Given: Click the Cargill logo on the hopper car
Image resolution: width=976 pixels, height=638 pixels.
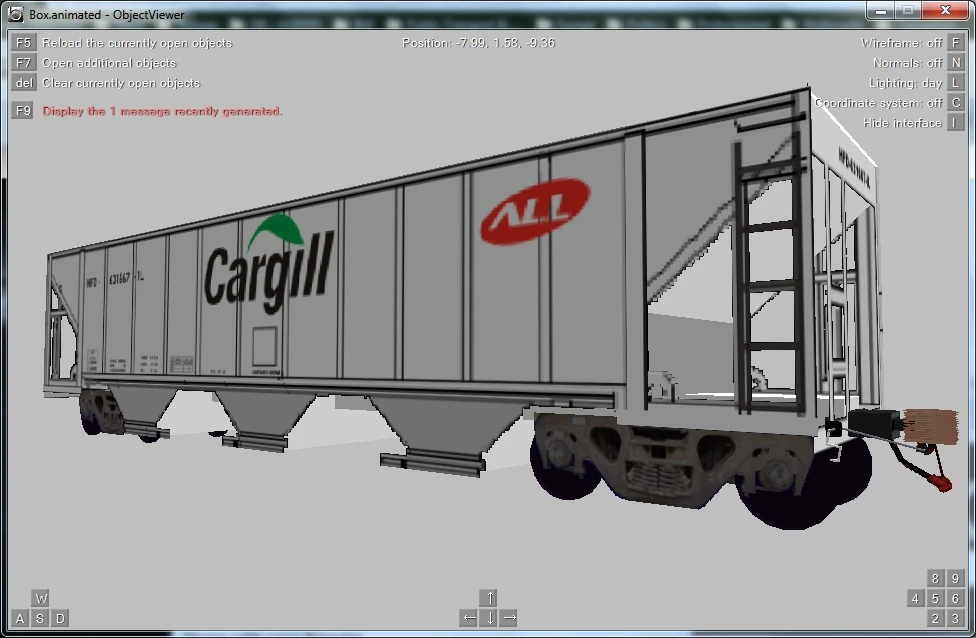Looking at the screenshot, I should coord(269,265).
